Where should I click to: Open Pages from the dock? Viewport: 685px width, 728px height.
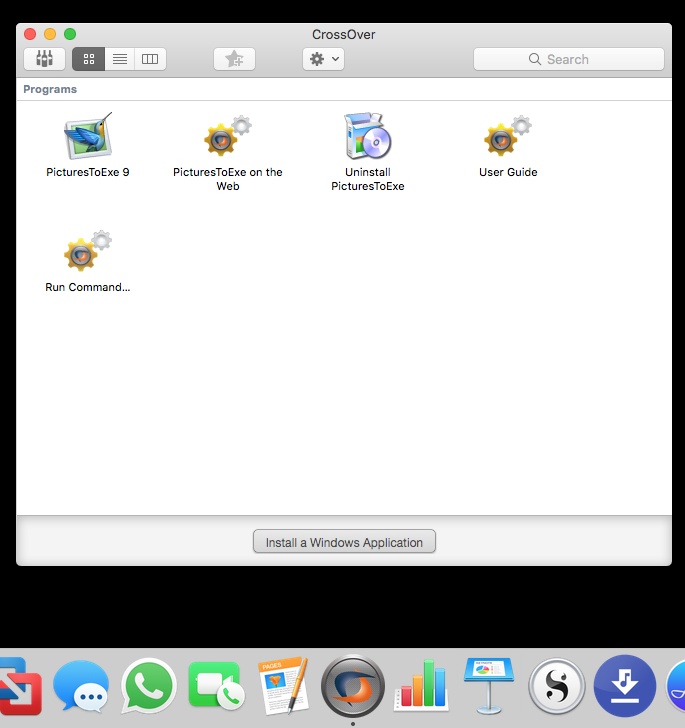283,687
